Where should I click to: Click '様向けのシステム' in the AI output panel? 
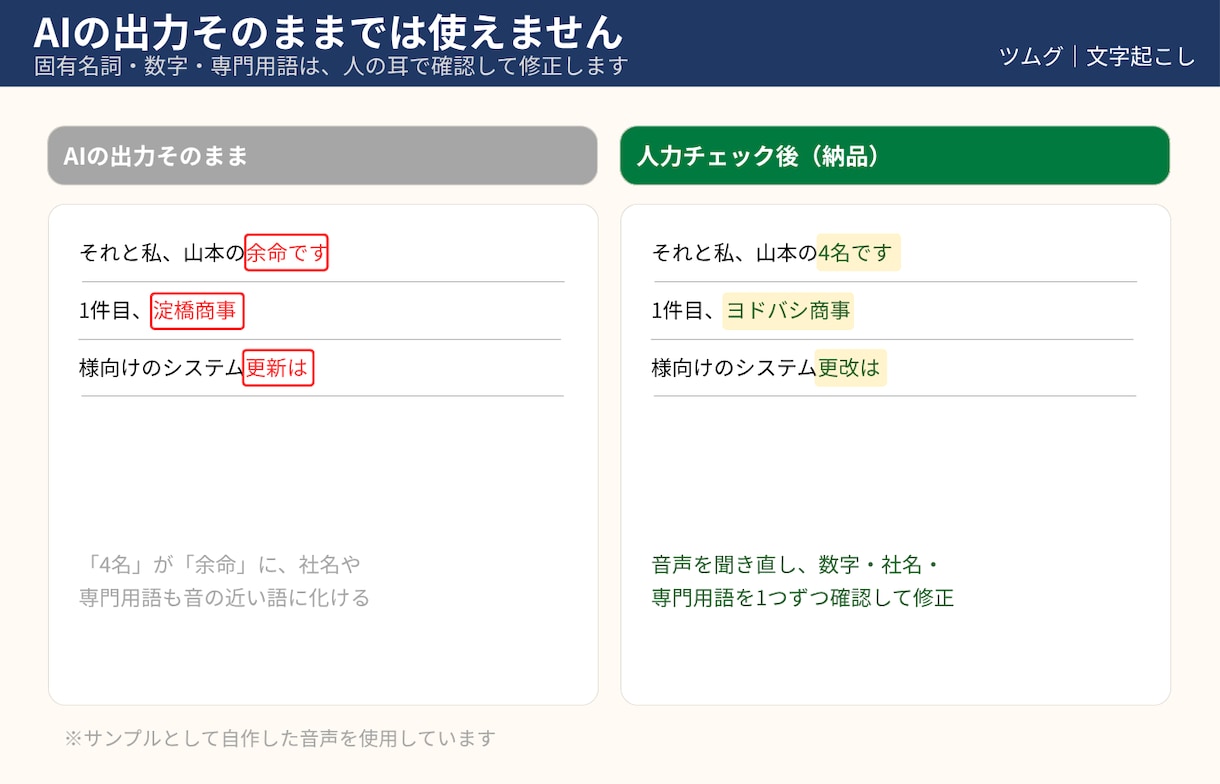pos(161,368)
